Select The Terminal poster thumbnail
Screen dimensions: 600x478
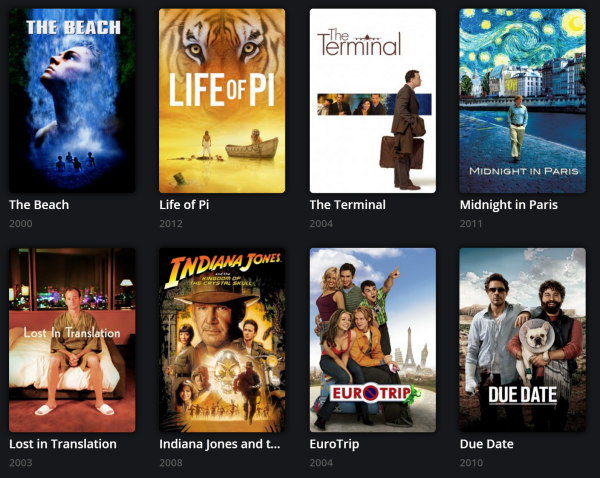373,101
